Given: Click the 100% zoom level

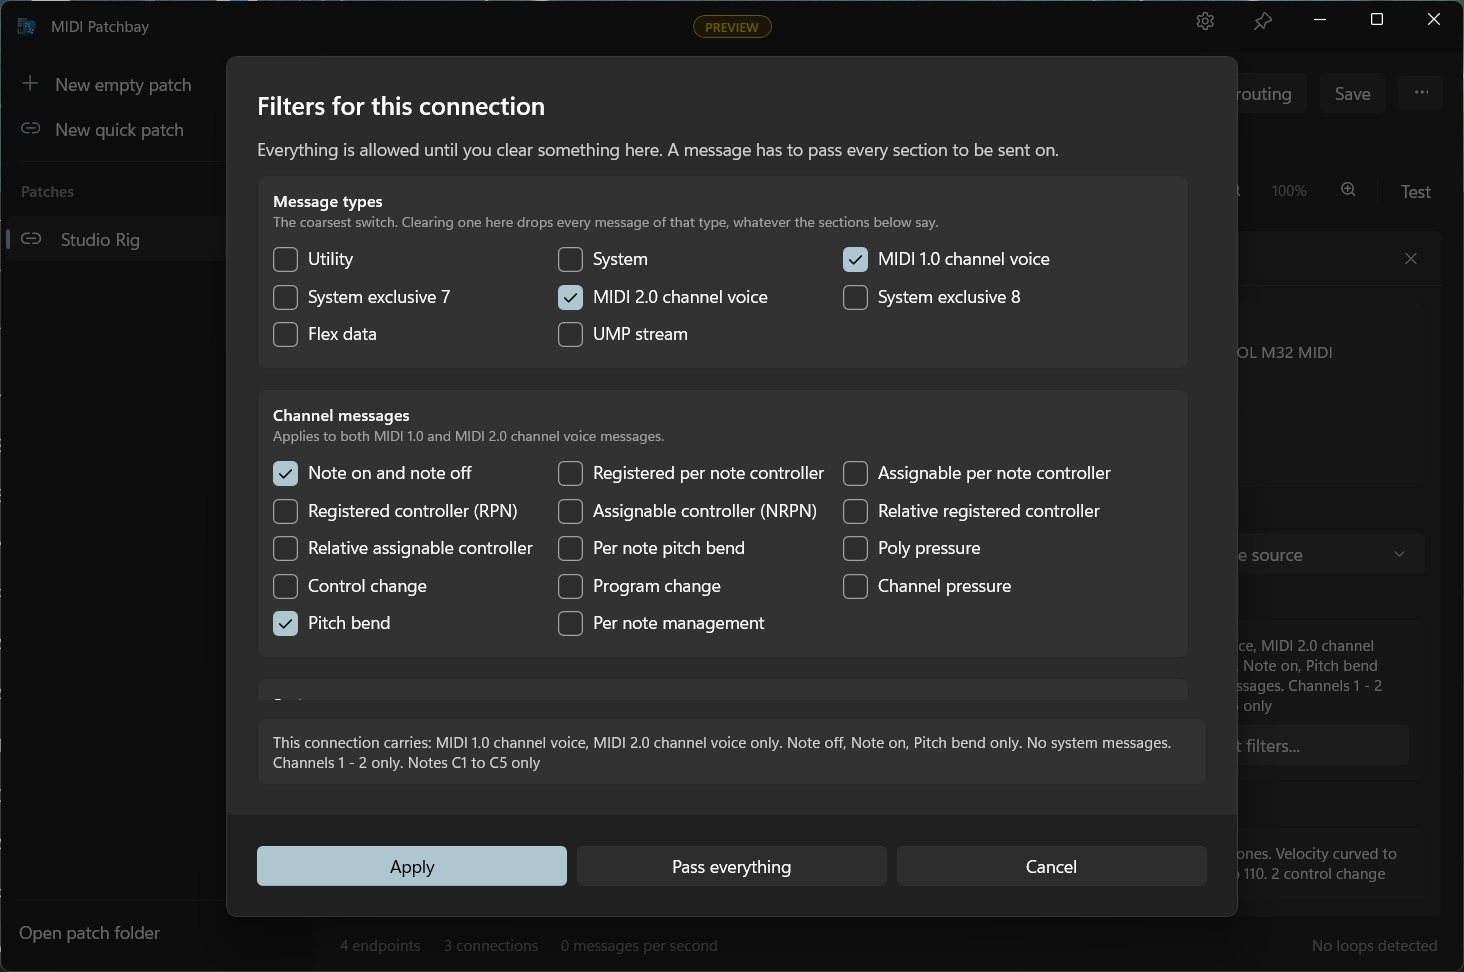Looking at the screenshot, I should point(1289,190).
